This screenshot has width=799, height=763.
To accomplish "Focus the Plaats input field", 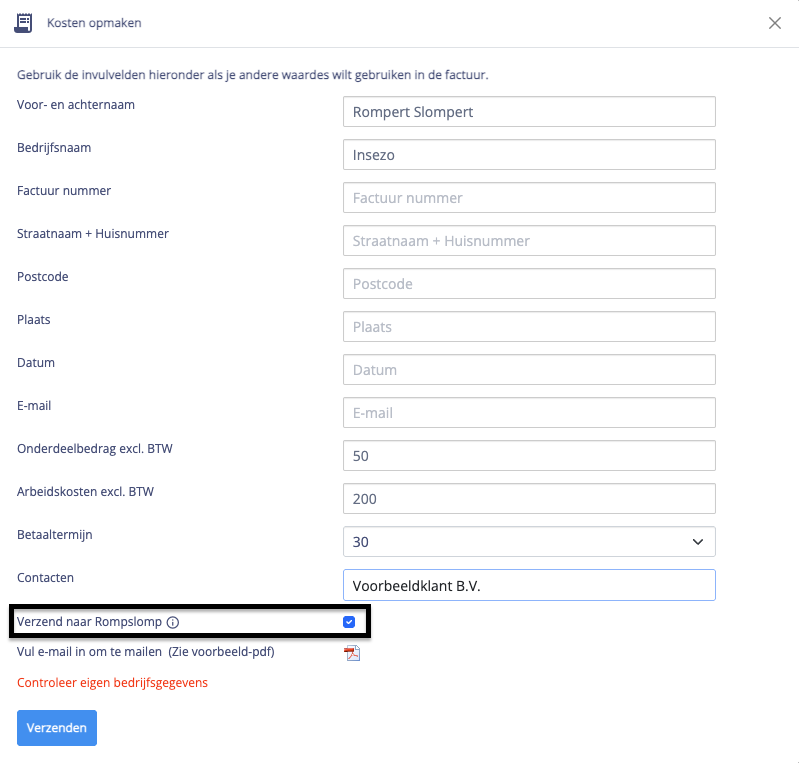I will (529, 326).
